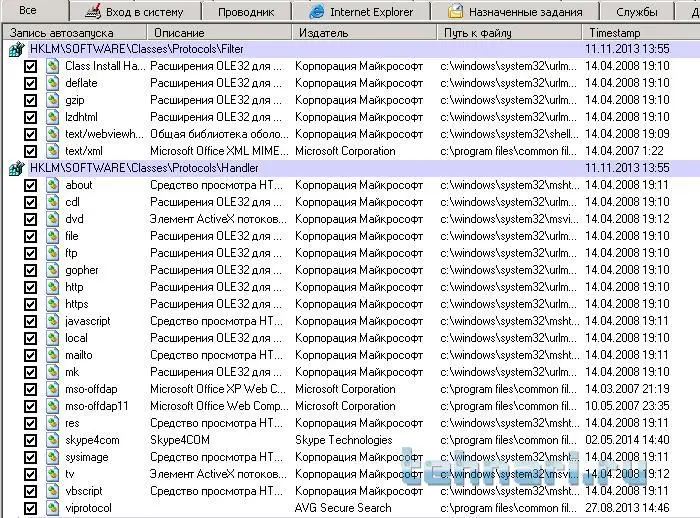Click Вход в систему tab icon

(93, 12)
